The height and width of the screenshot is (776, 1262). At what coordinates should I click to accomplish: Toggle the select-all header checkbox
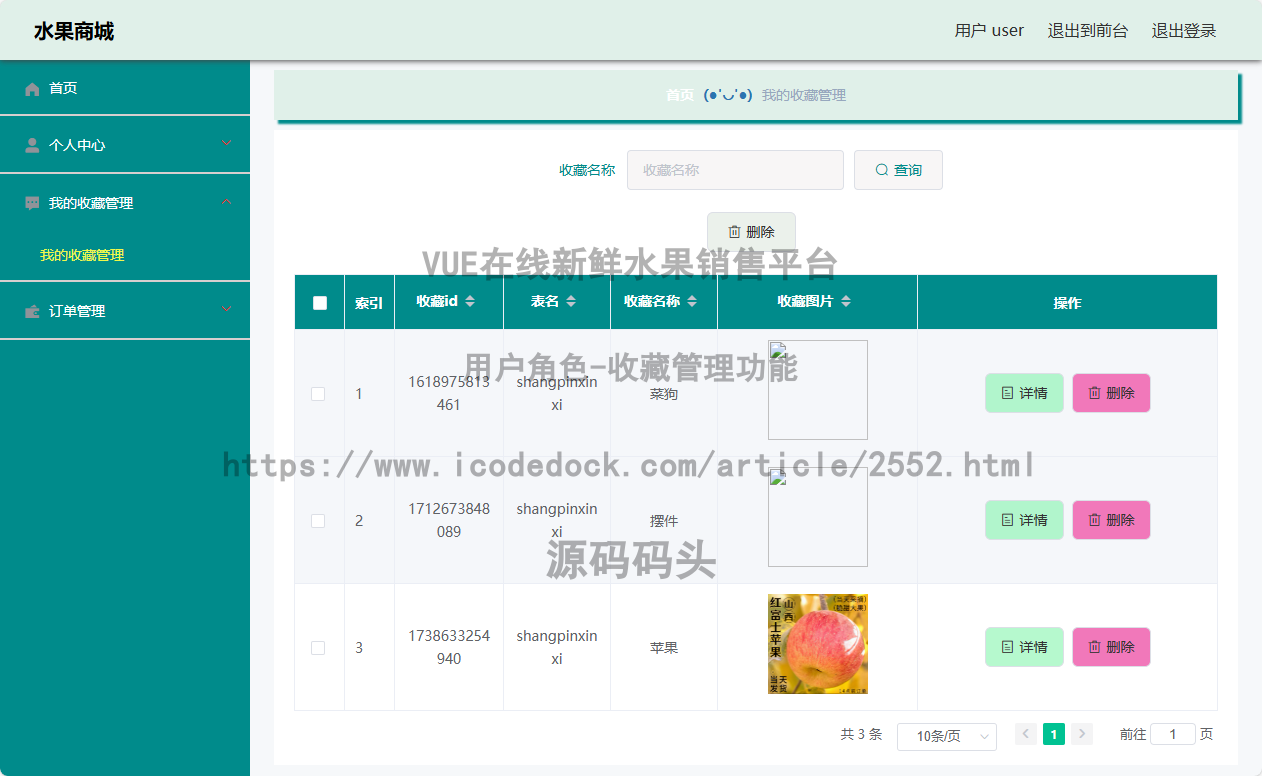click(x=320, y=303)
